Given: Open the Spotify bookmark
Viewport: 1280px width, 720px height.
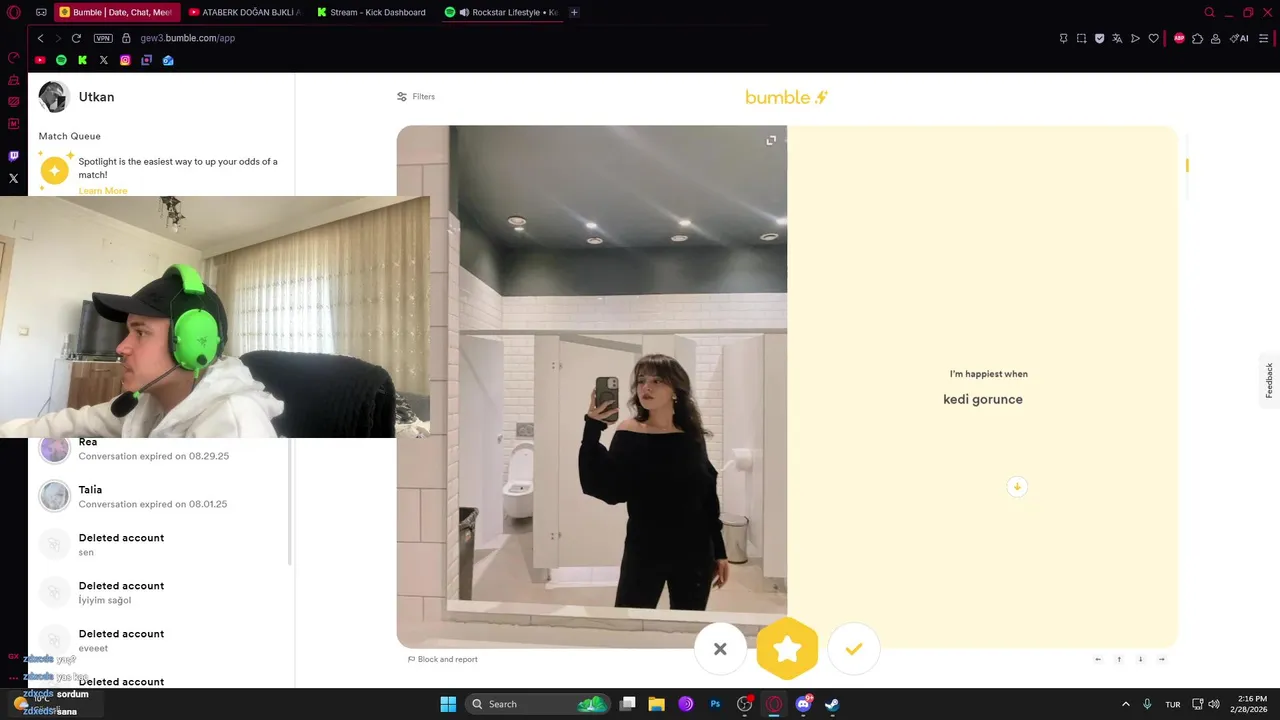Looking at the screenshot, I should [61, 60].
